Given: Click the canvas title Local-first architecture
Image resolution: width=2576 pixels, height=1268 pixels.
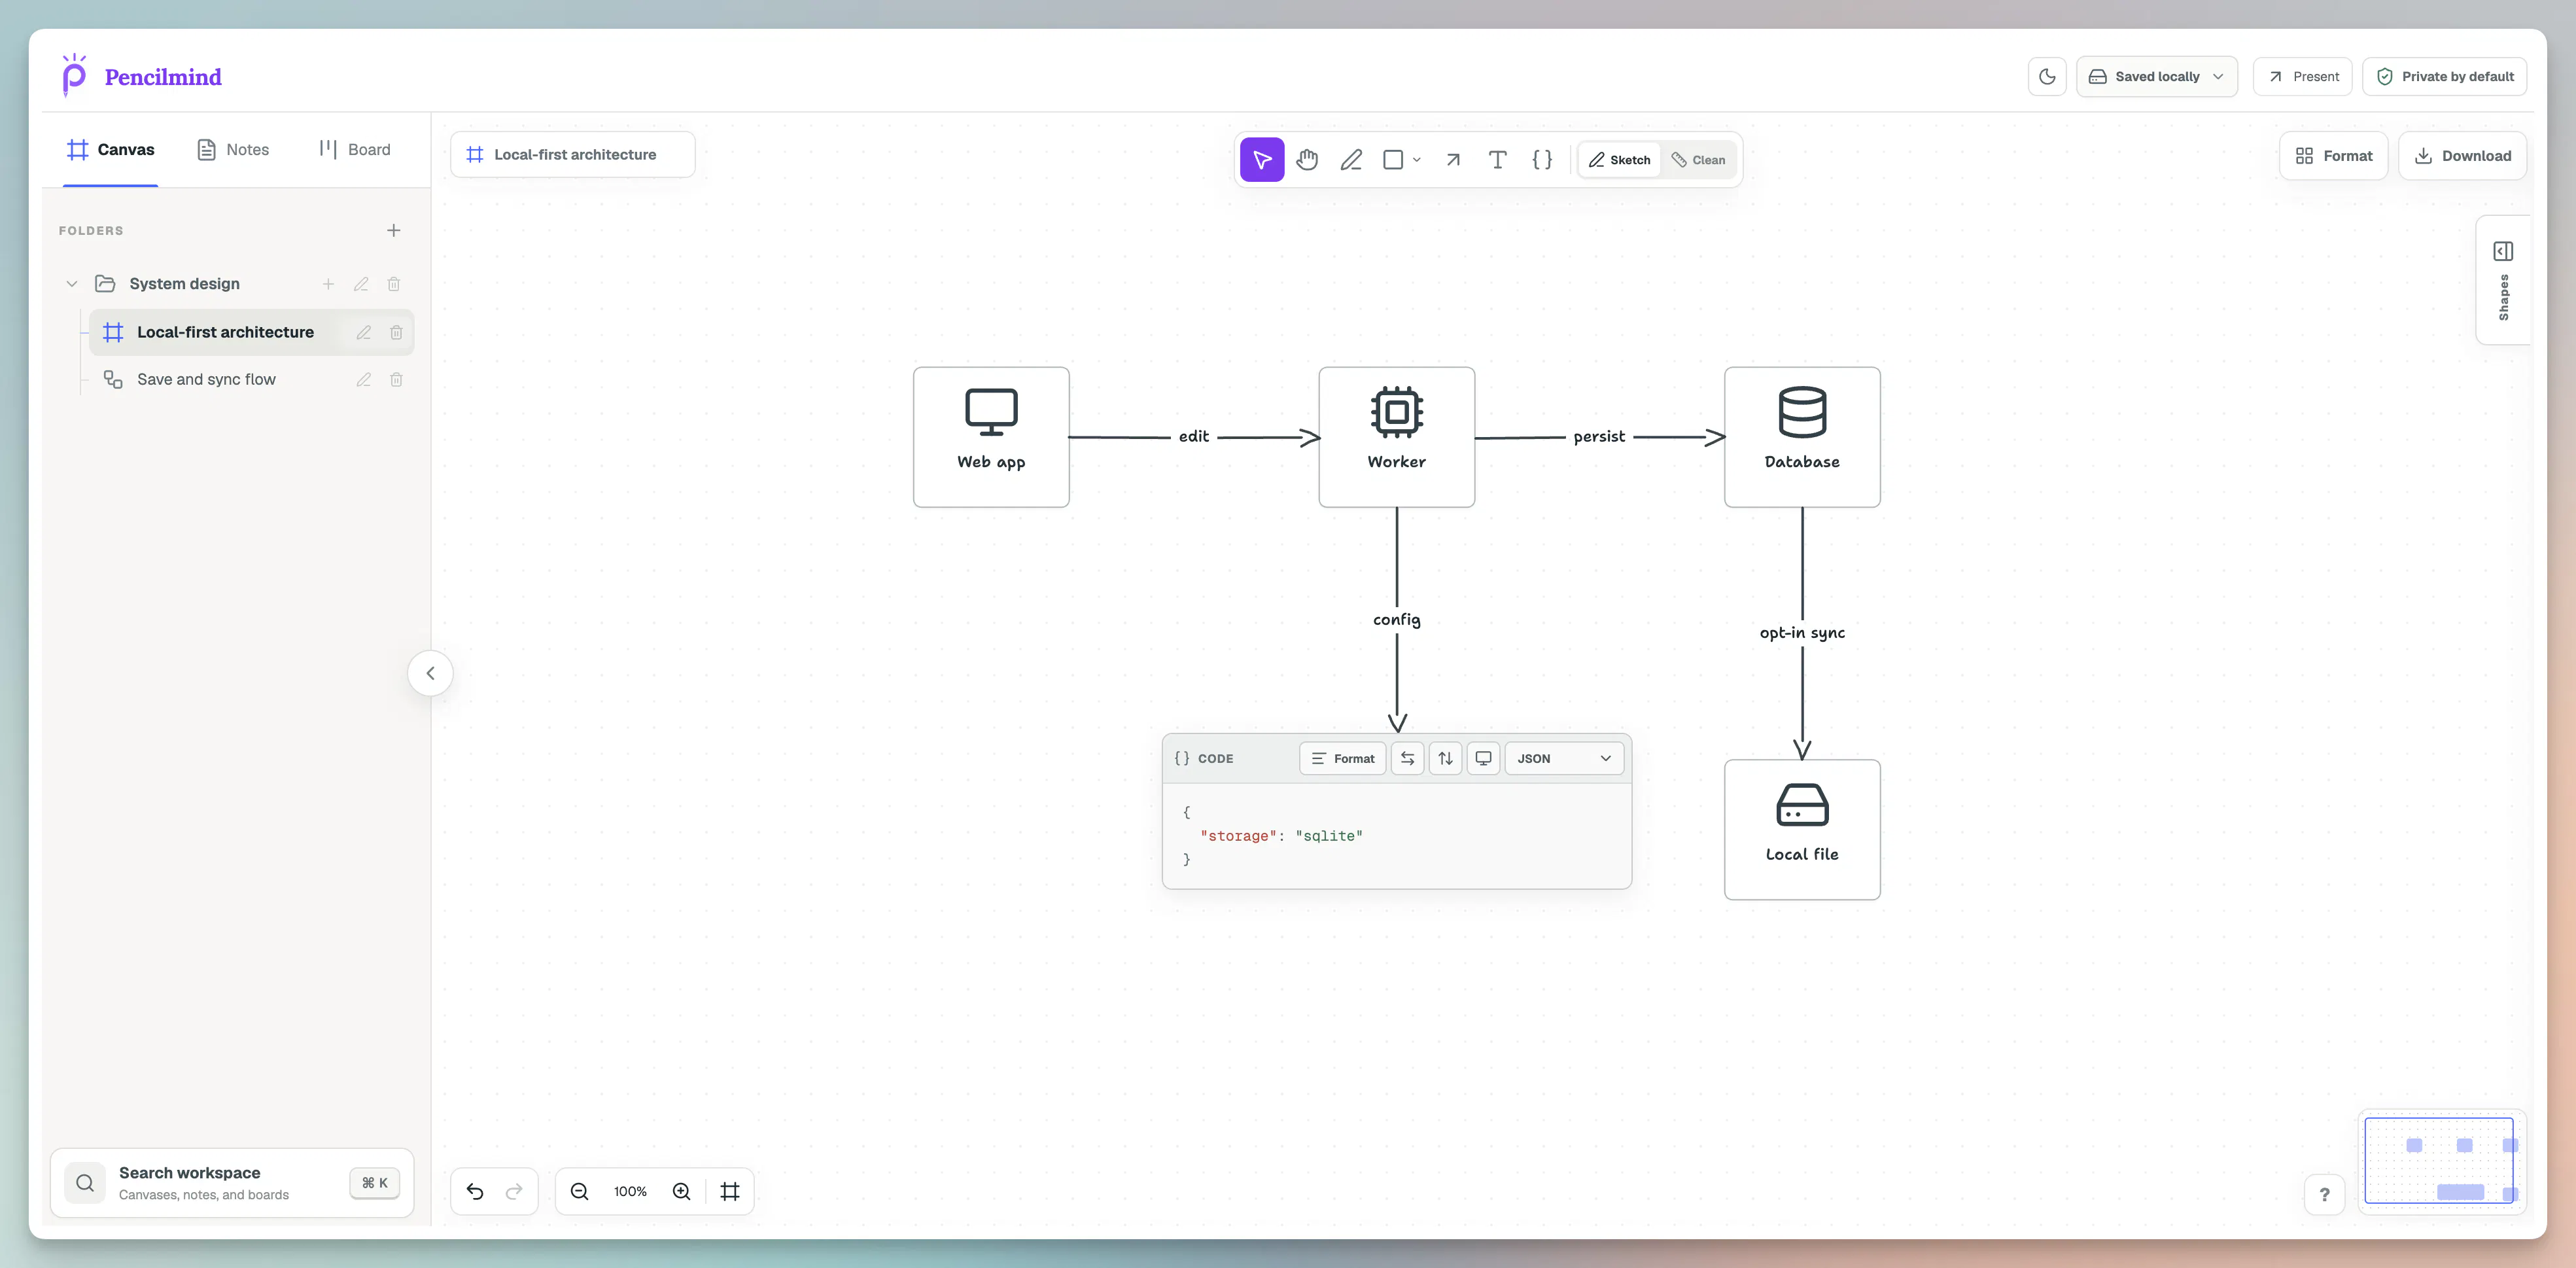Looking at the screenshot, I should [573, 155].
